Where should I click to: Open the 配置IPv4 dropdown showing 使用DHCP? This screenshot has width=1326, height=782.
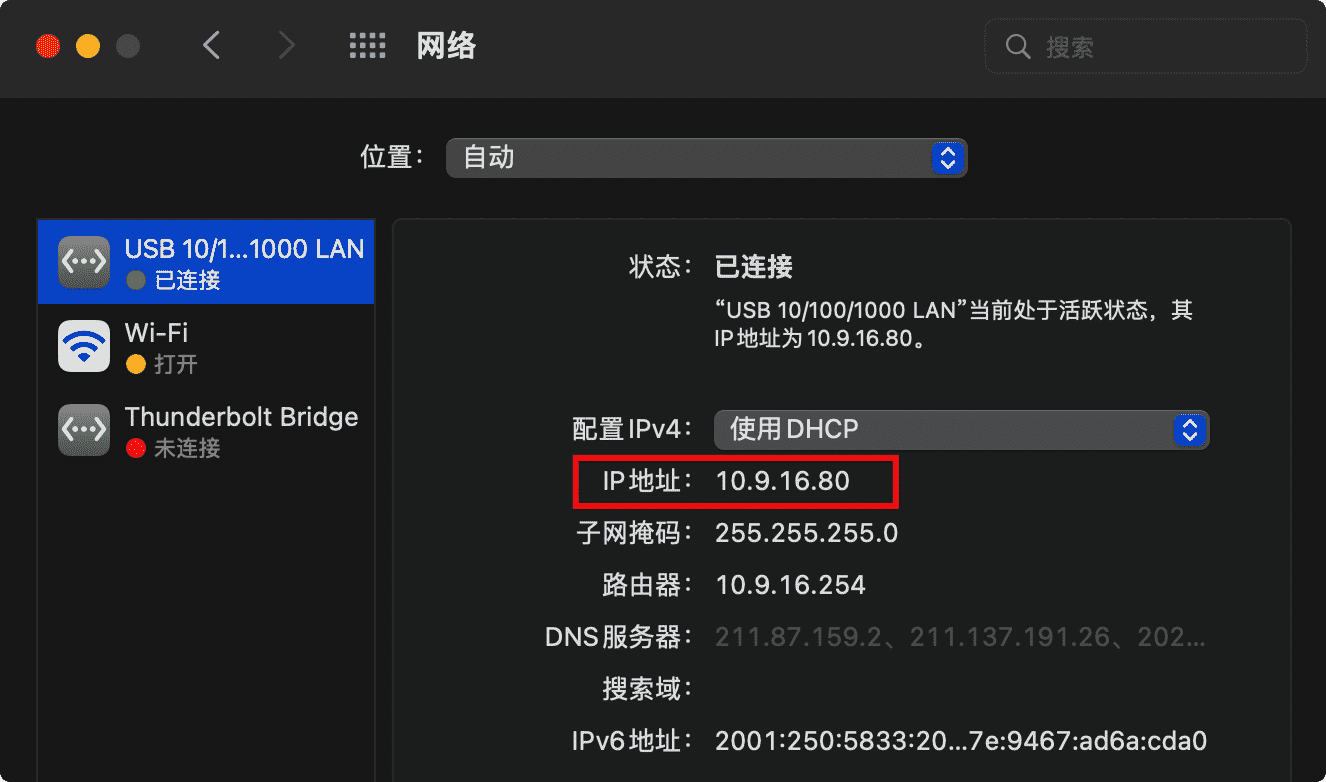960,429
